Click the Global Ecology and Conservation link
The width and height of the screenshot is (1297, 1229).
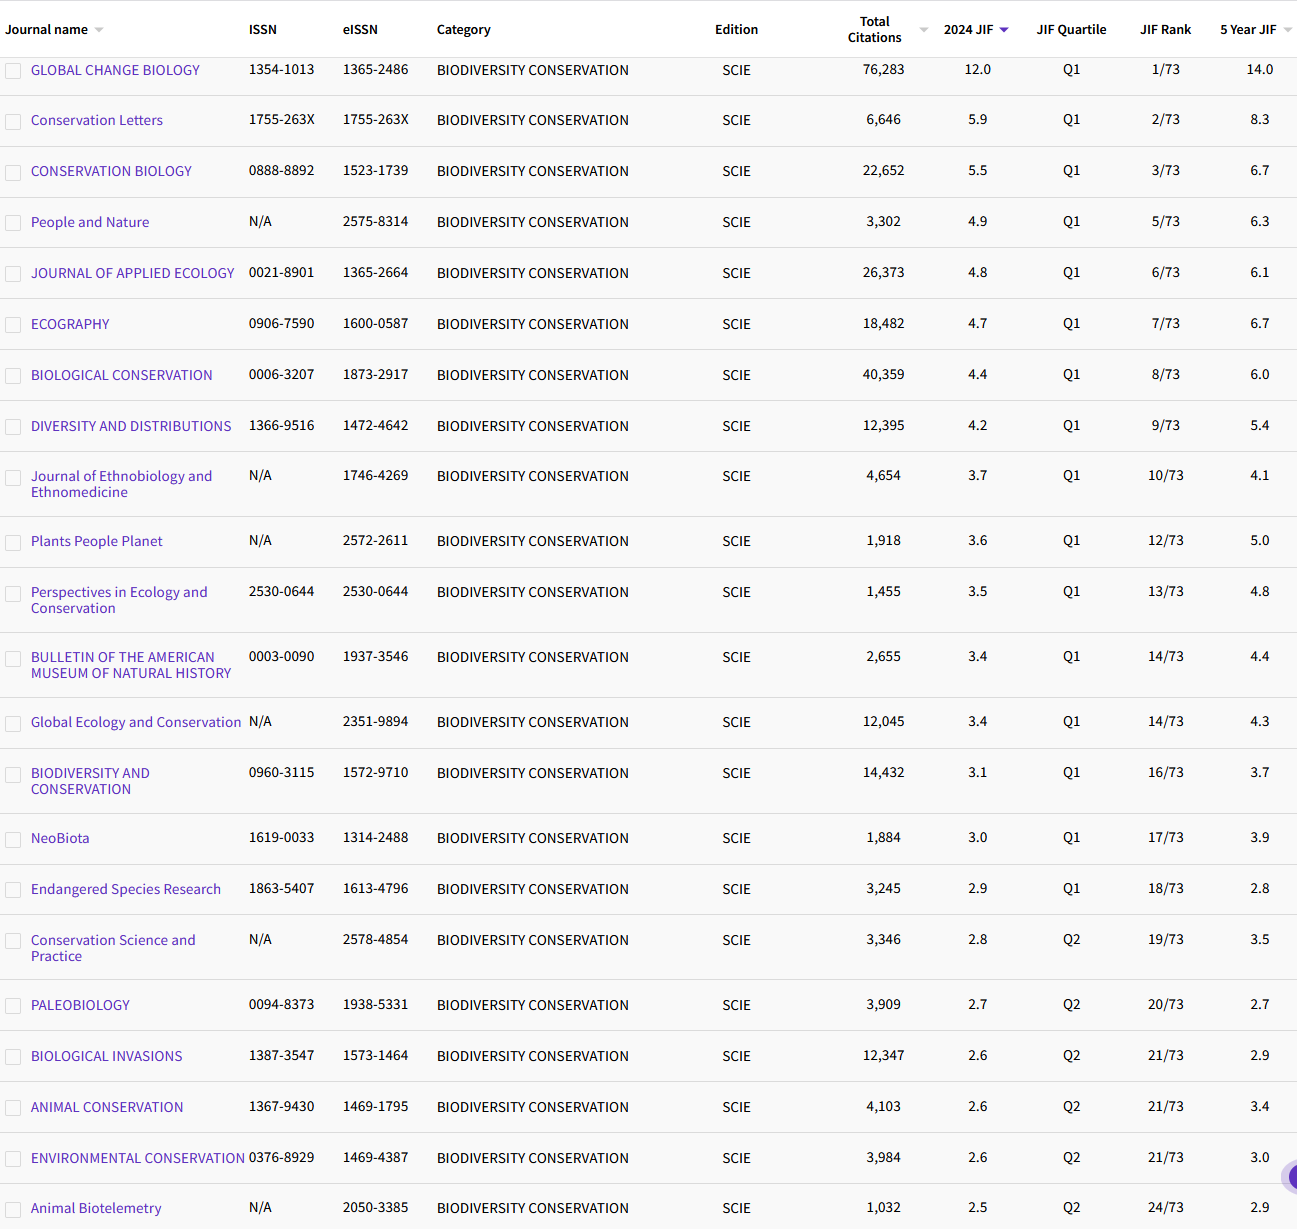pyautogui.click(x=136, y=722)
